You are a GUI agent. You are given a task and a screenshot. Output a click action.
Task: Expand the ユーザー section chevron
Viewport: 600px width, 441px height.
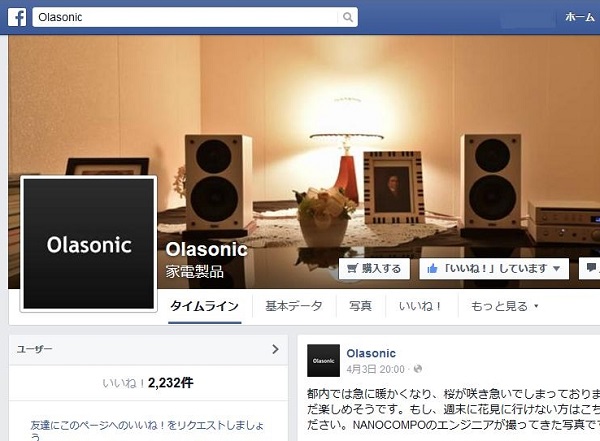click(275, 349)
